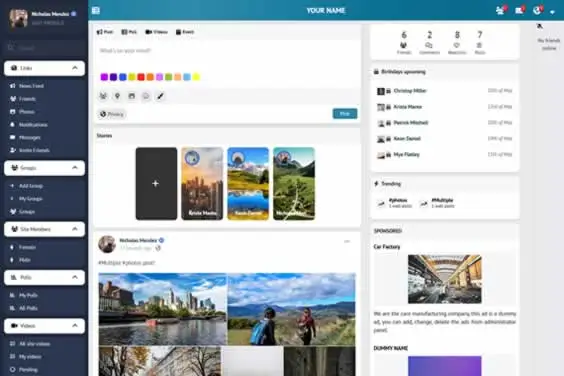Screen dimensions: 564x376
Task: Pick the orange background swatch
Action: 150,77
